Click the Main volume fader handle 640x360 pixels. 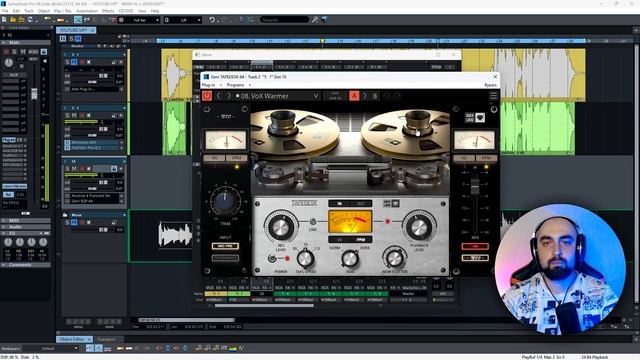pos(34,93)
